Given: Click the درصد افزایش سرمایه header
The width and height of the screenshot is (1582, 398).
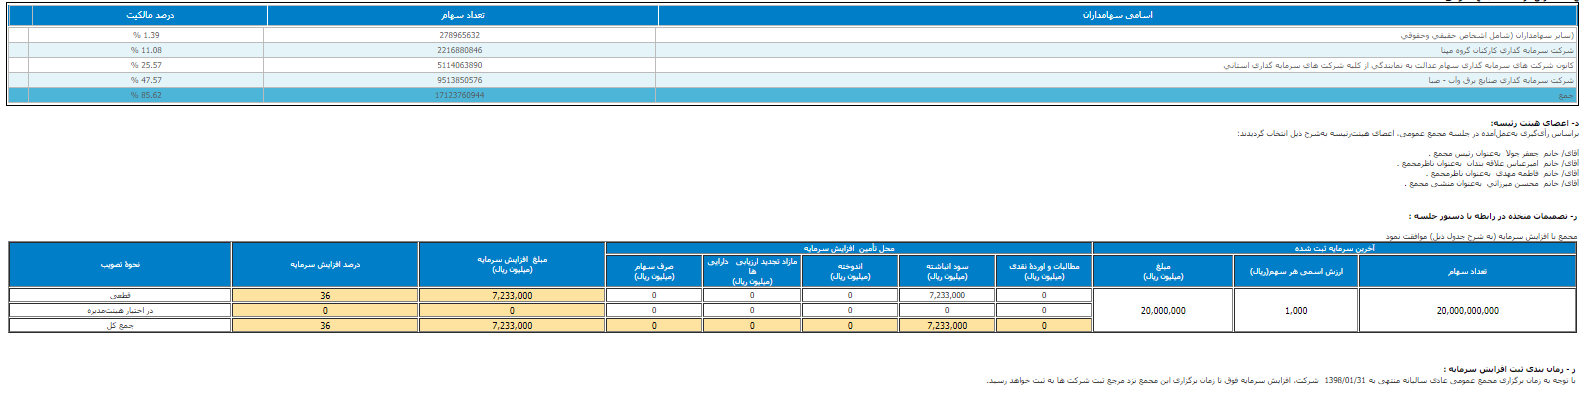Looking at the screenshot, I should coord(325,265).
